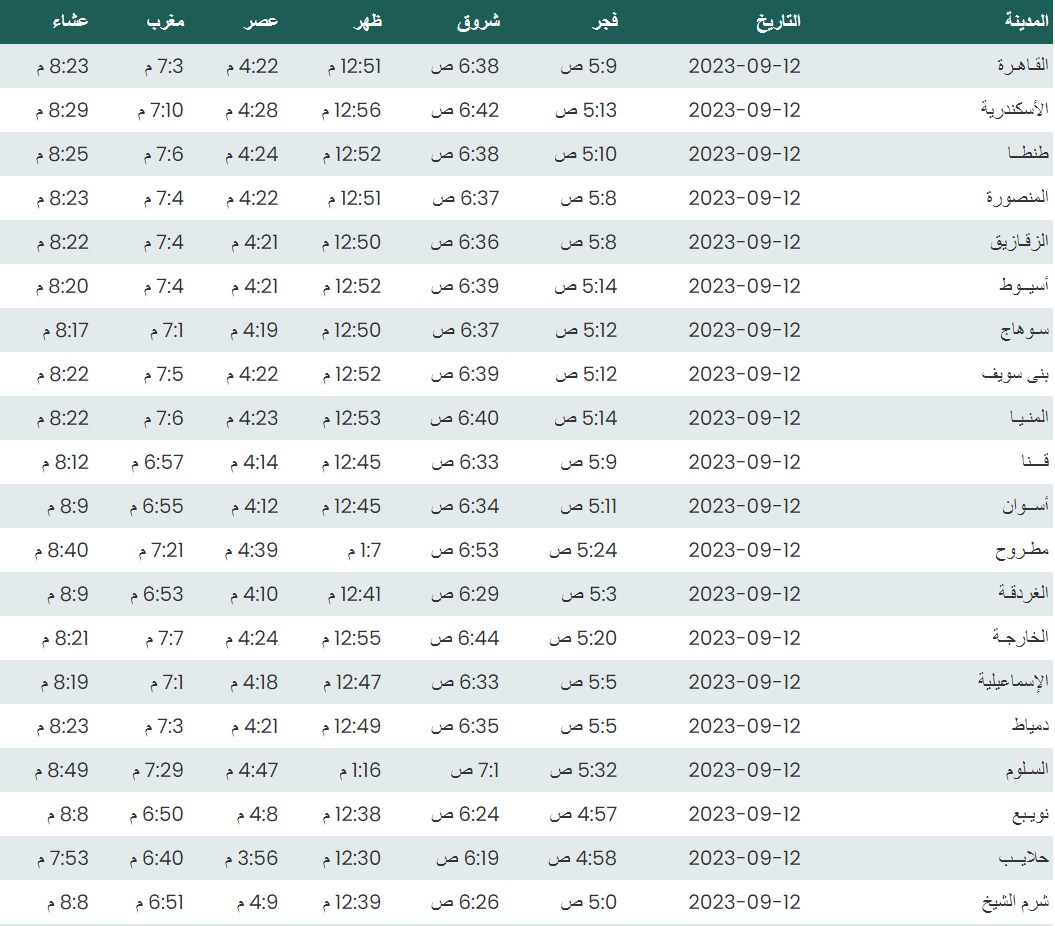Click the sunrise time 6:33 for الإسماعيلية
Image resolution: width=1055 pixels, height=926 pixels.
tap(465, 682)
